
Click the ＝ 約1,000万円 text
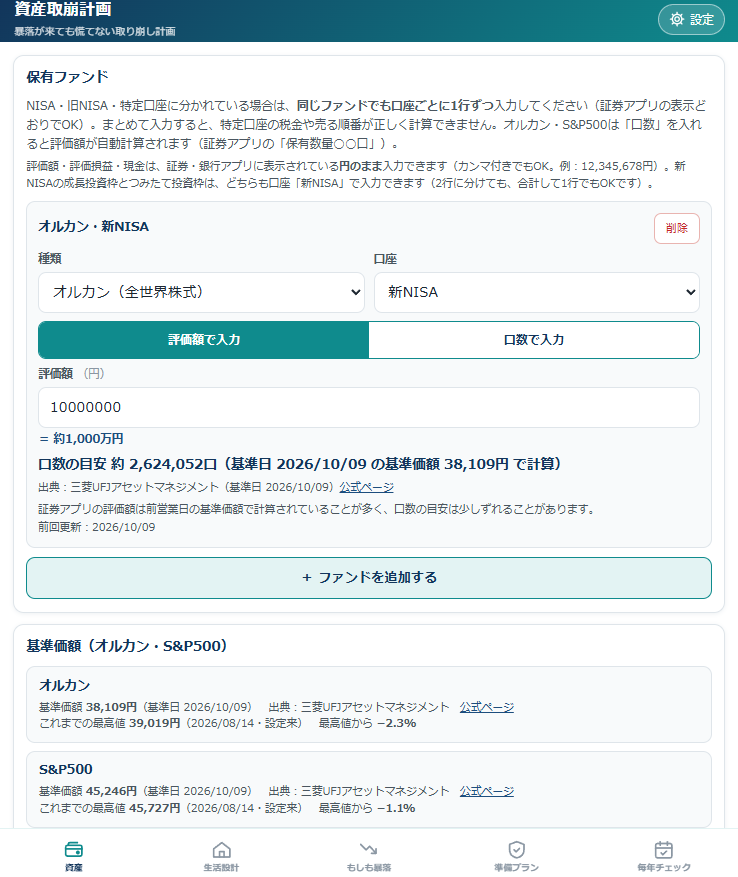pyautogui.click(x=81, y=438)
